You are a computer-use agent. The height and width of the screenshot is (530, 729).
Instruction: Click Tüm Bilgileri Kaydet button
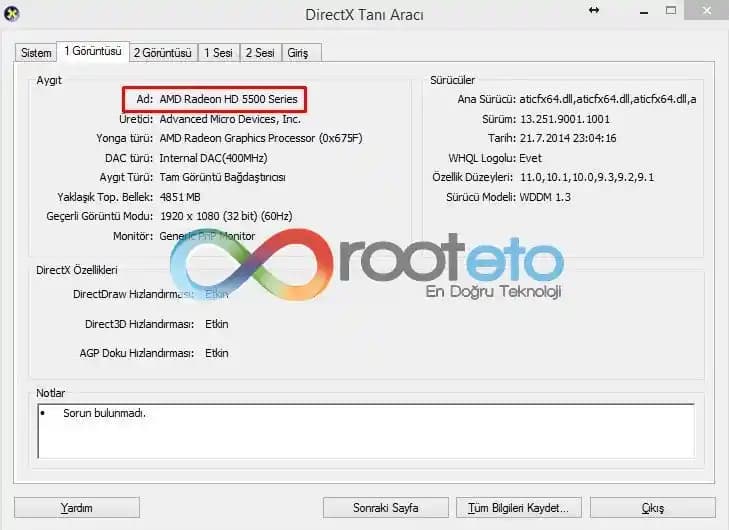click(518, 508)
